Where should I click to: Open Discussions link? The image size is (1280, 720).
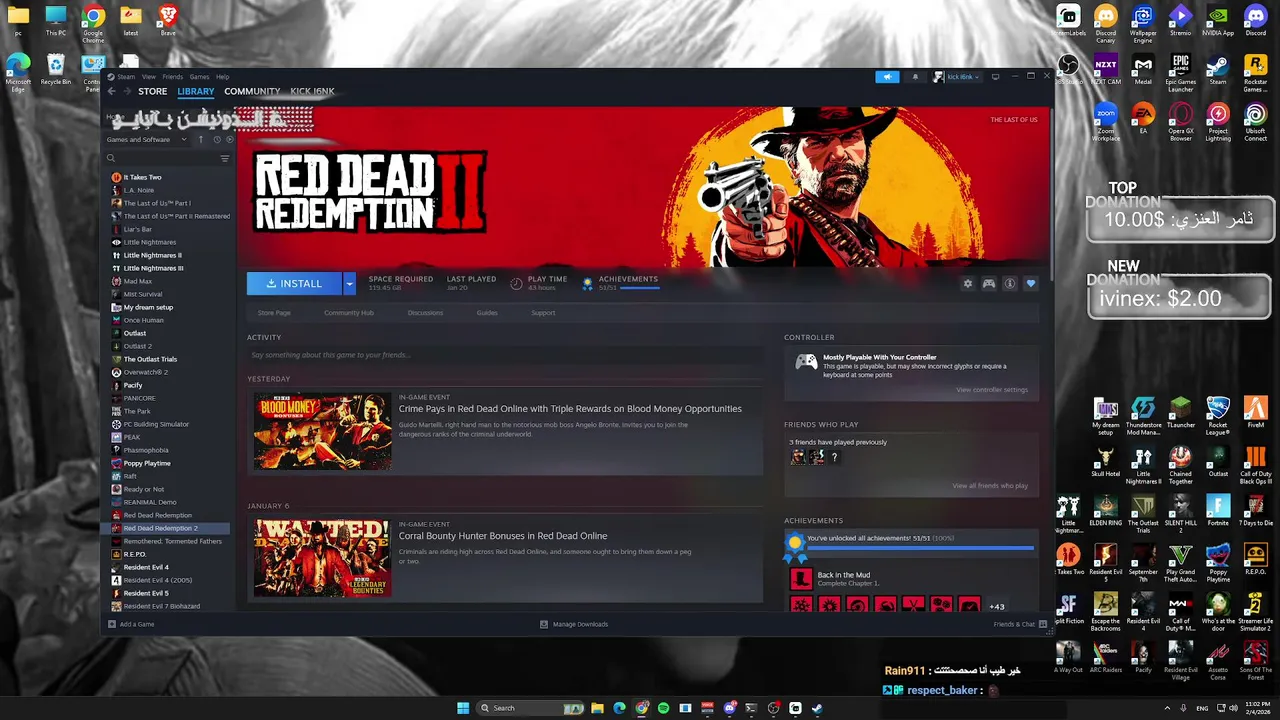[425, 313]
